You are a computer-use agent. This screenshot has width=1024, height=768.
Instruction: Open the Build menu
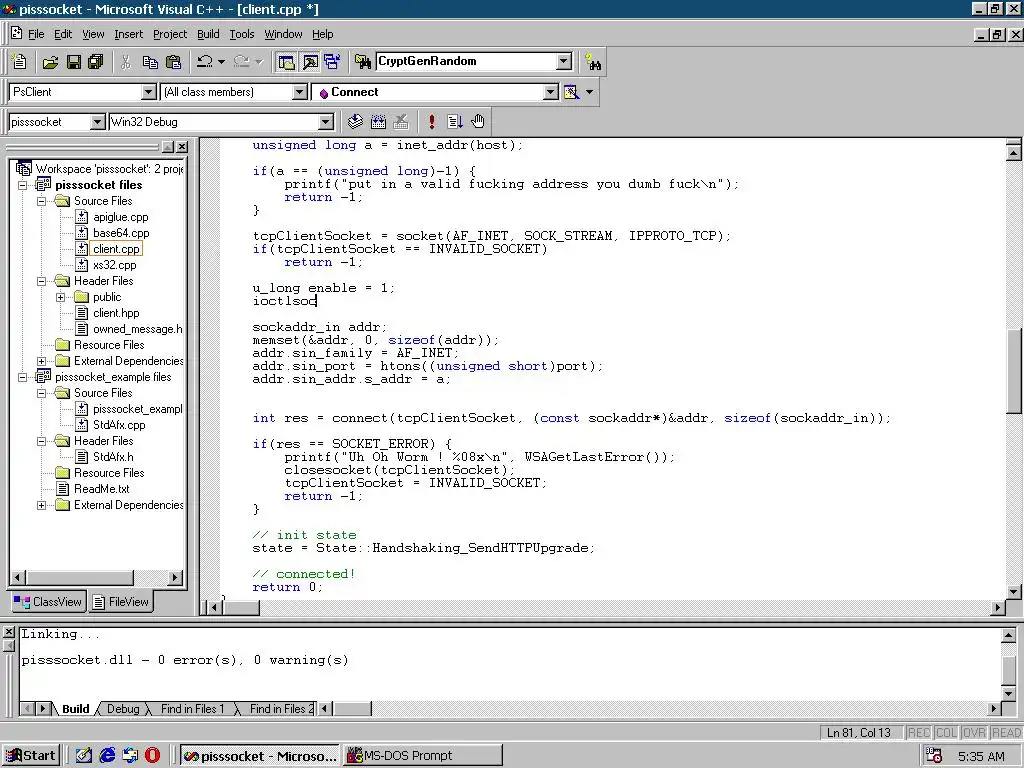pos(208,34)
